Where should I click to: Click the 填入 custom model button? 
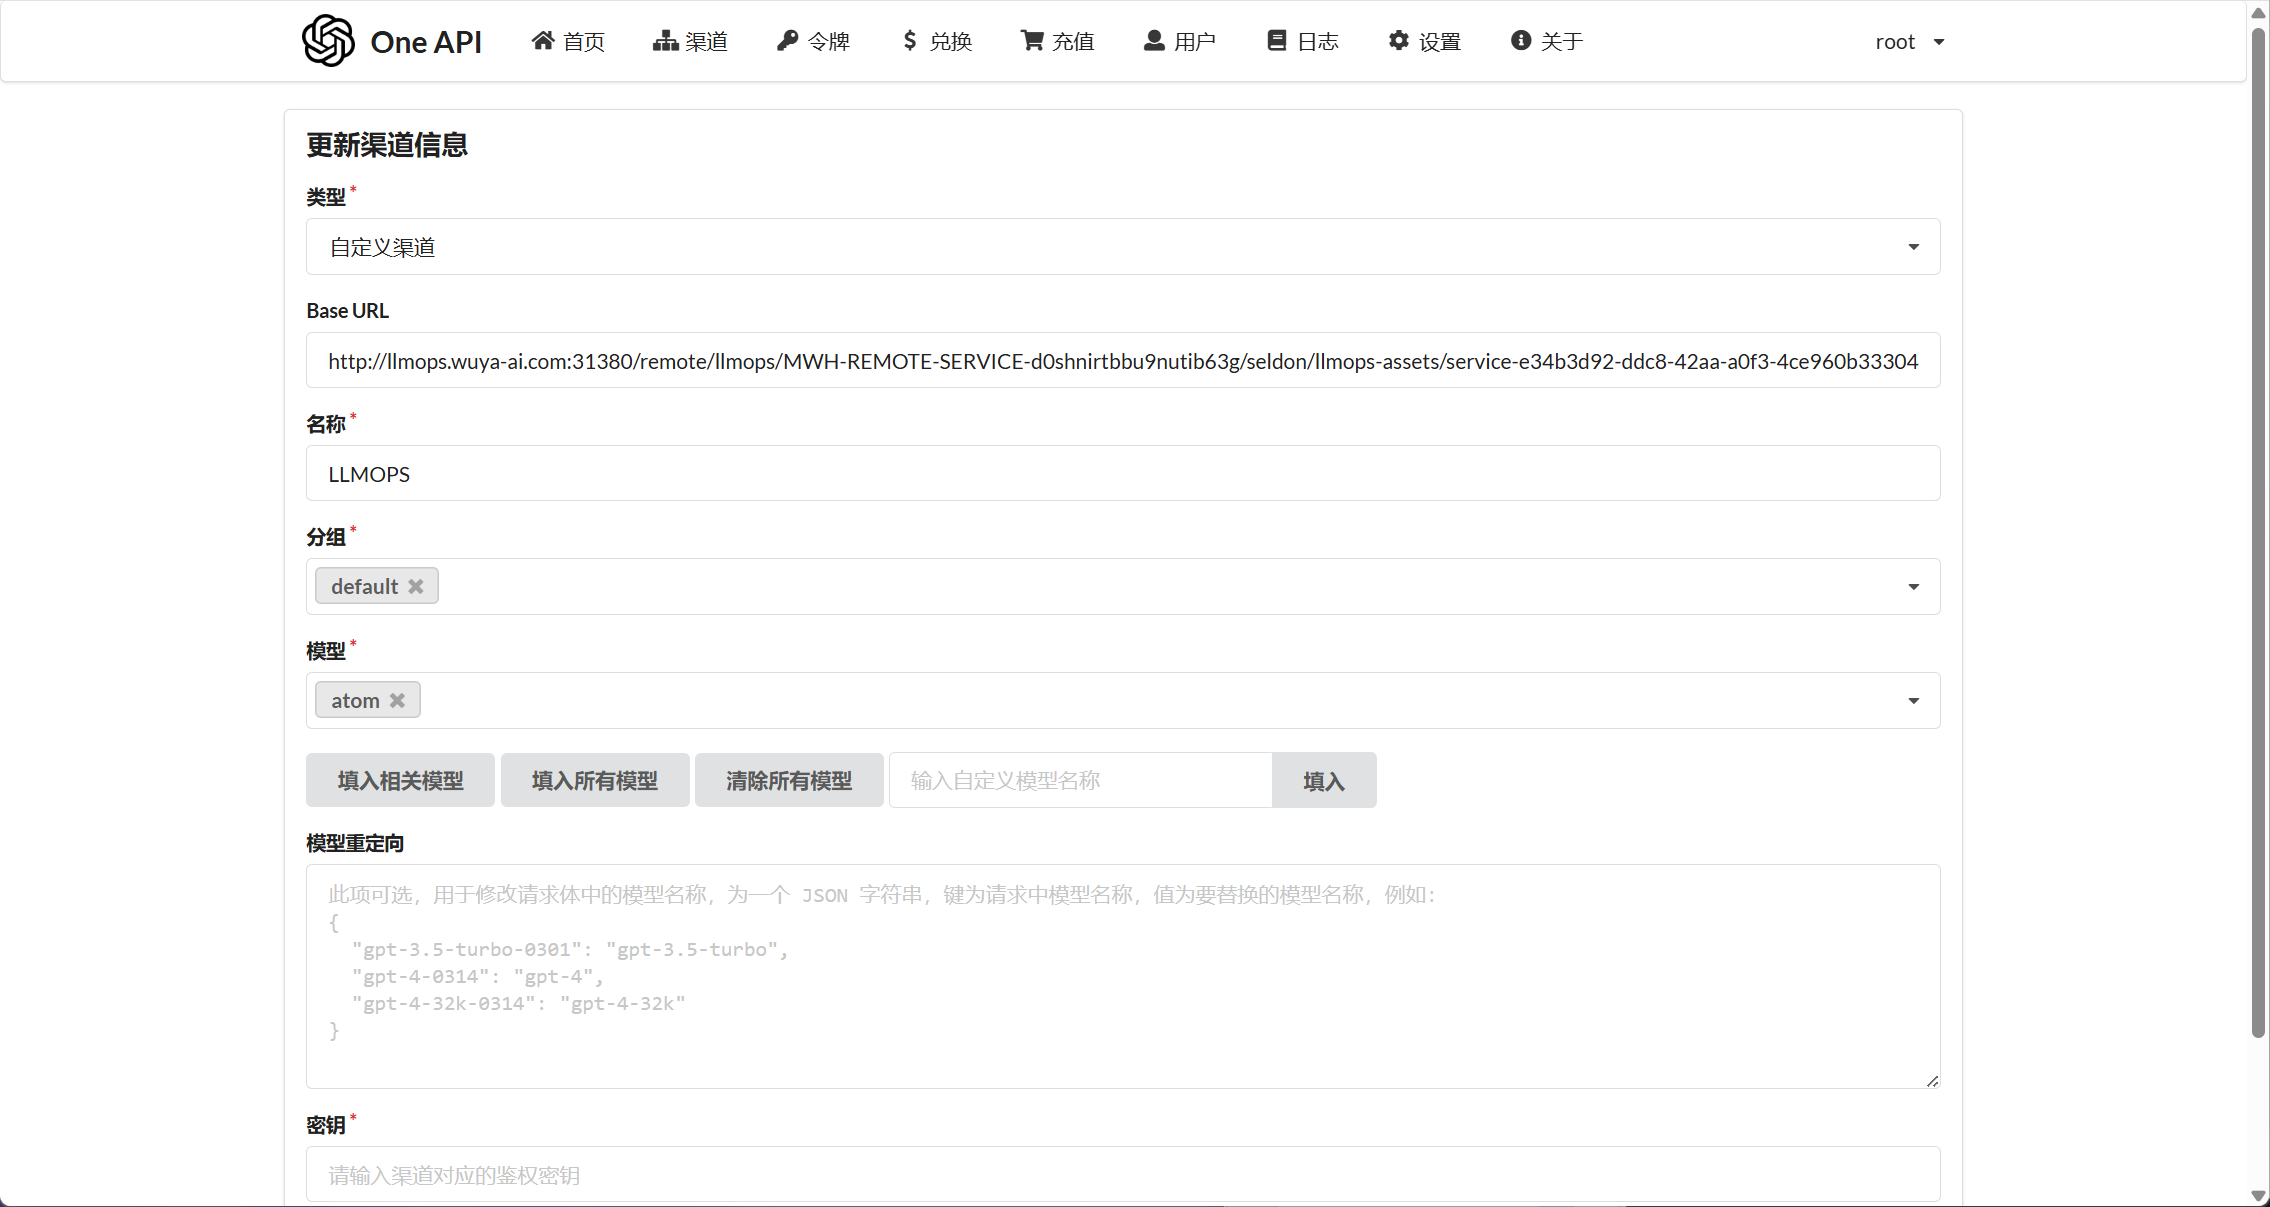tap(1324, 780)
